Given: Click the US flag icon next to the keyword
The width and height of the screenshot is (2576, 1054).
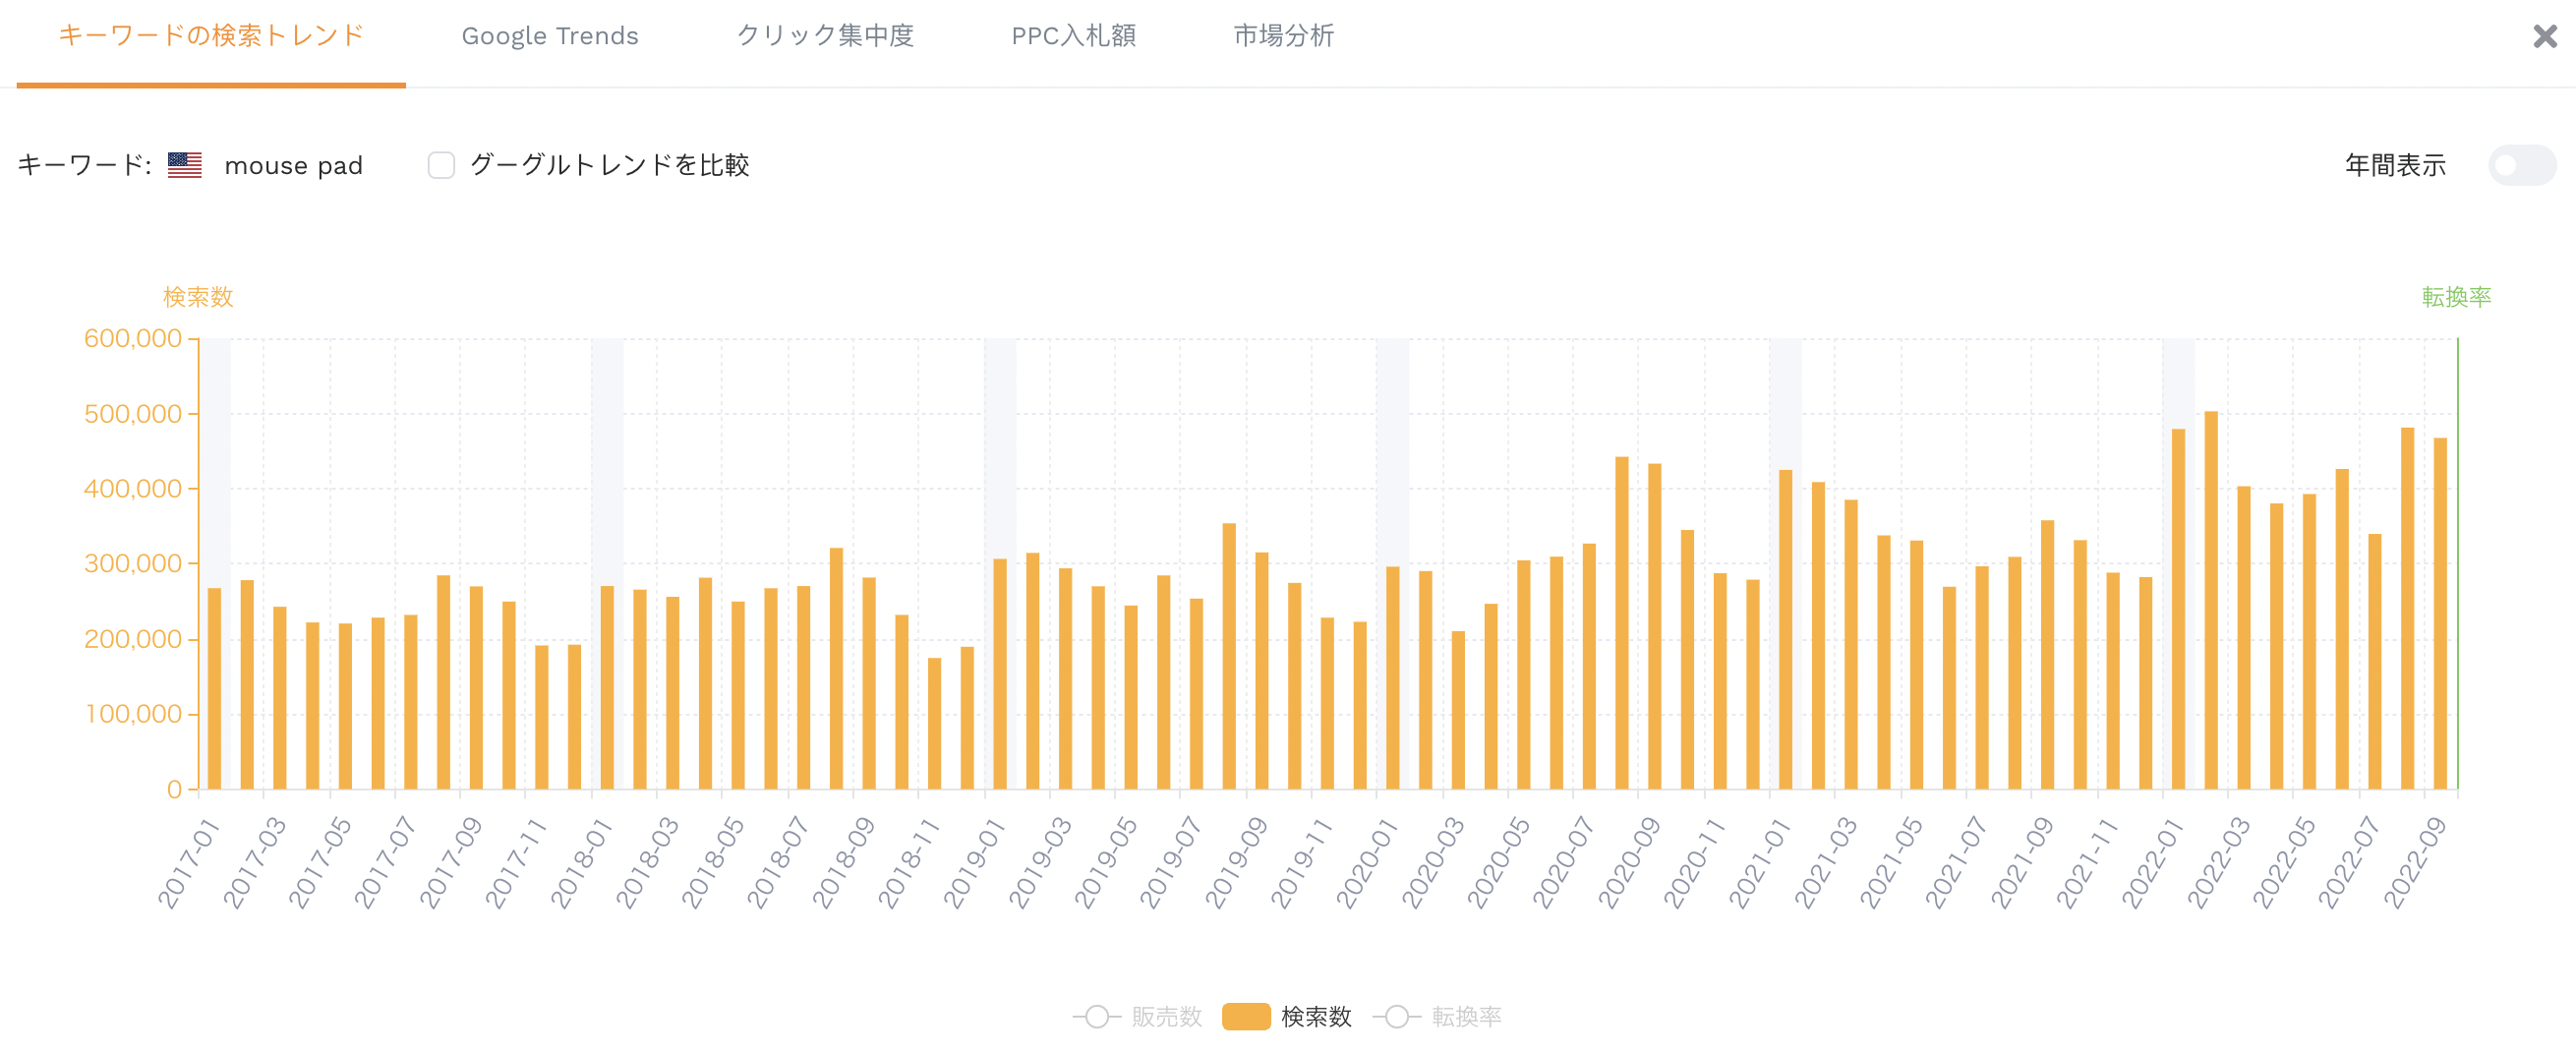Looking at the screenshot, I should click(185, 165).
